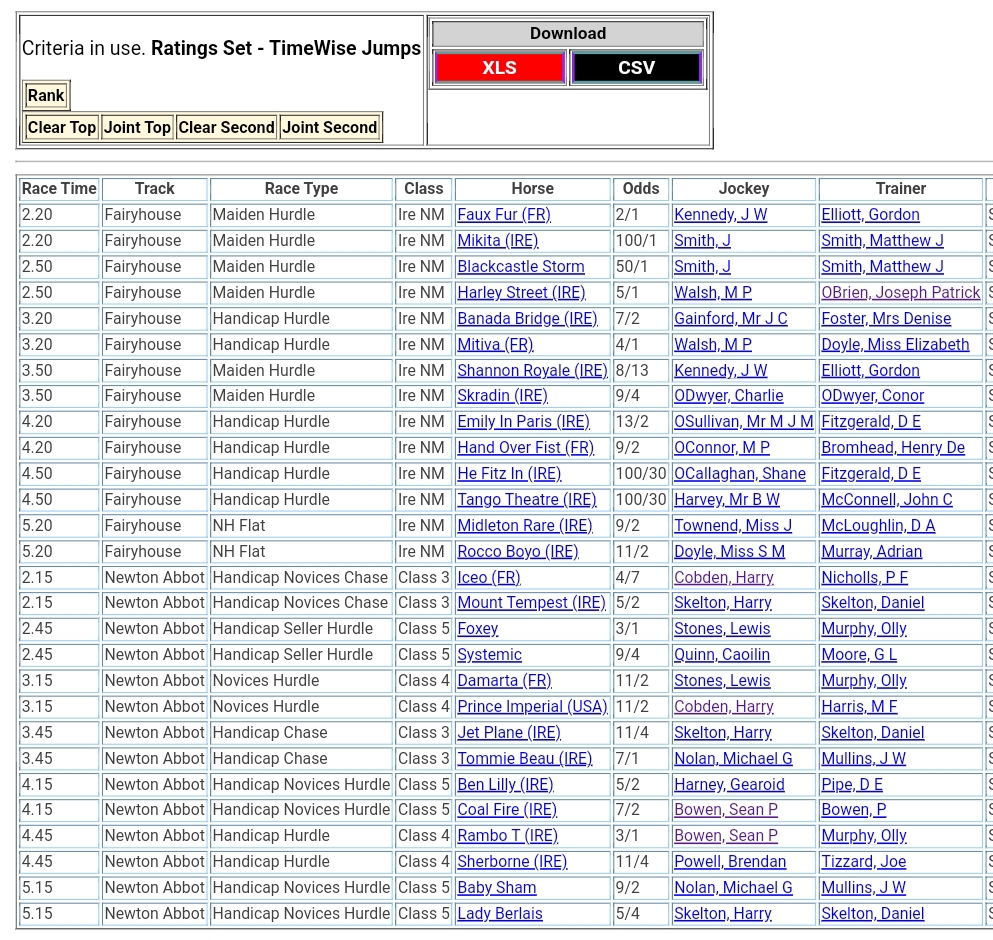Click the Clear Top button
The height and width of the screenshot is (940, 993).
click(x=62, y=127)
